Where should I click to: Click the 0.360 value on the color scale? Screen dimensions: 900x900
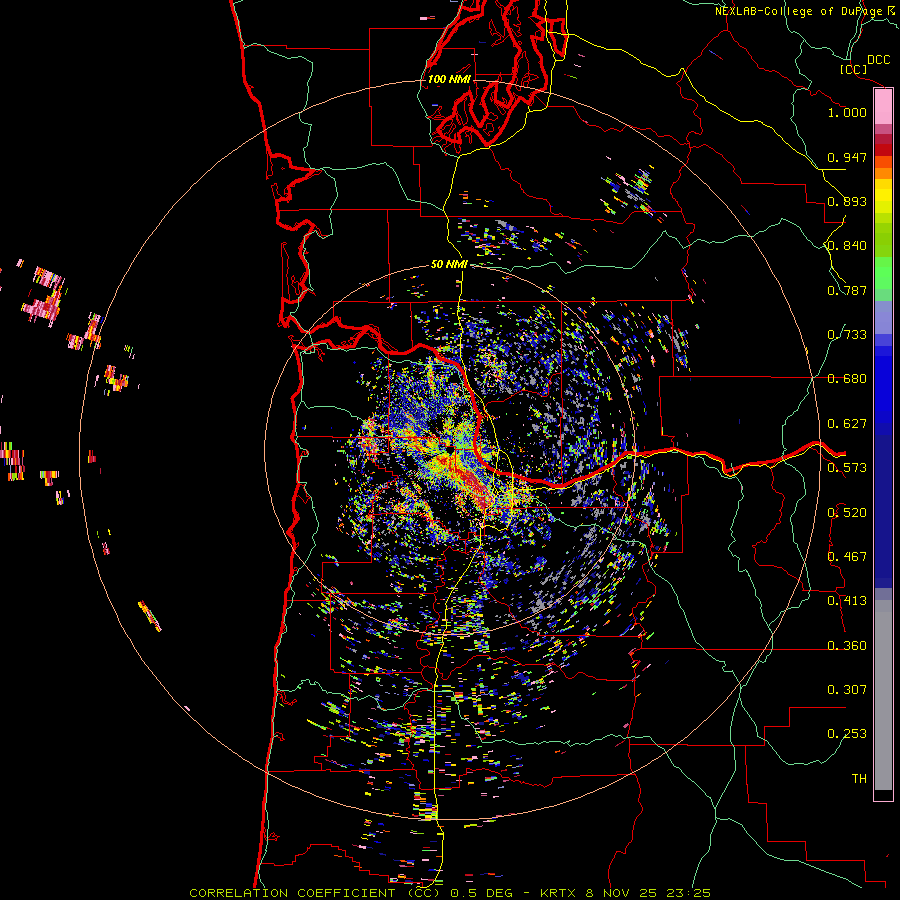click(847, 646)
